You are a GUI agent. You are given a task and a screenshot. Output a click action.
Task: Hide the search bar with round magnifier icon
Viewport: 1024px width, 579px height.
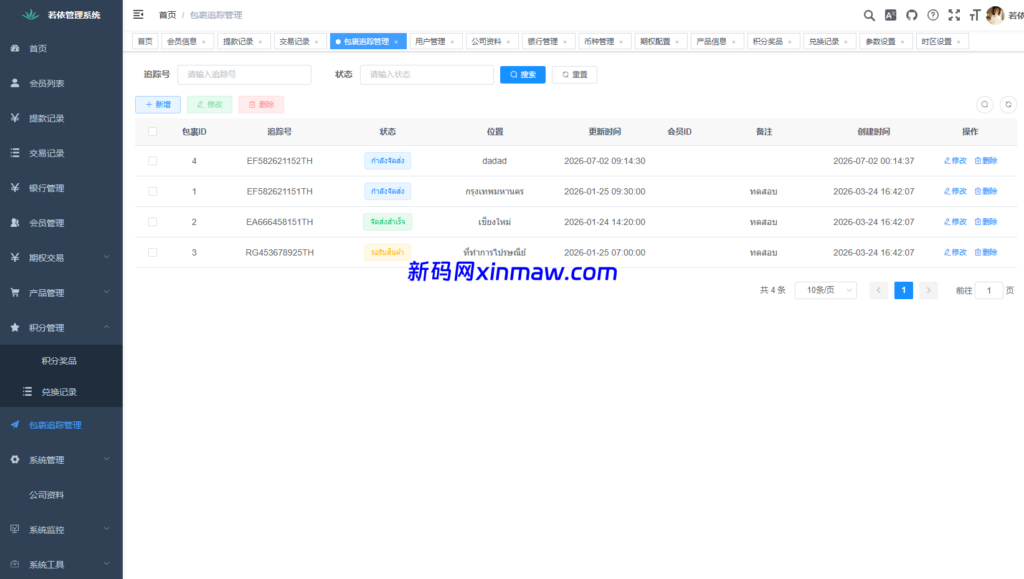(x=985, y=104)
